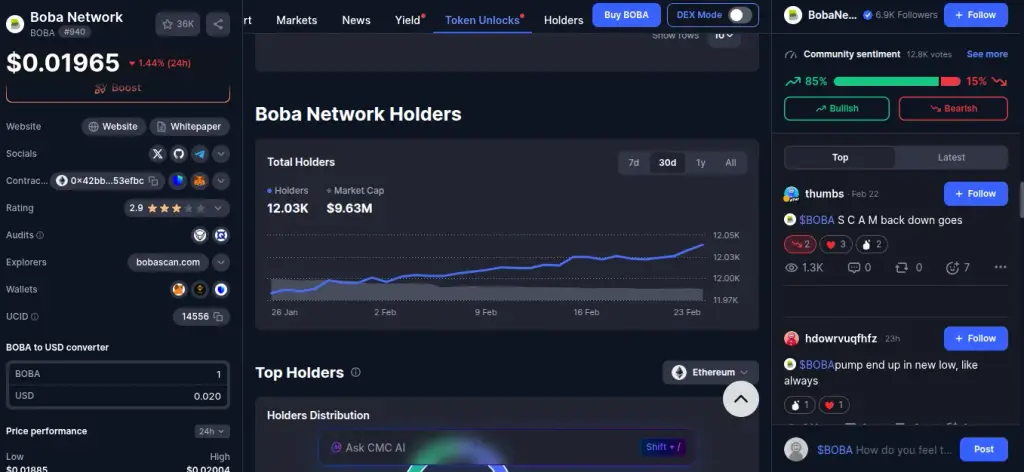Image resolution: width=1024 pixels, height=472 pixels.
Task: Open the Show rows dropdown
Action: click(x=725, y=37)
